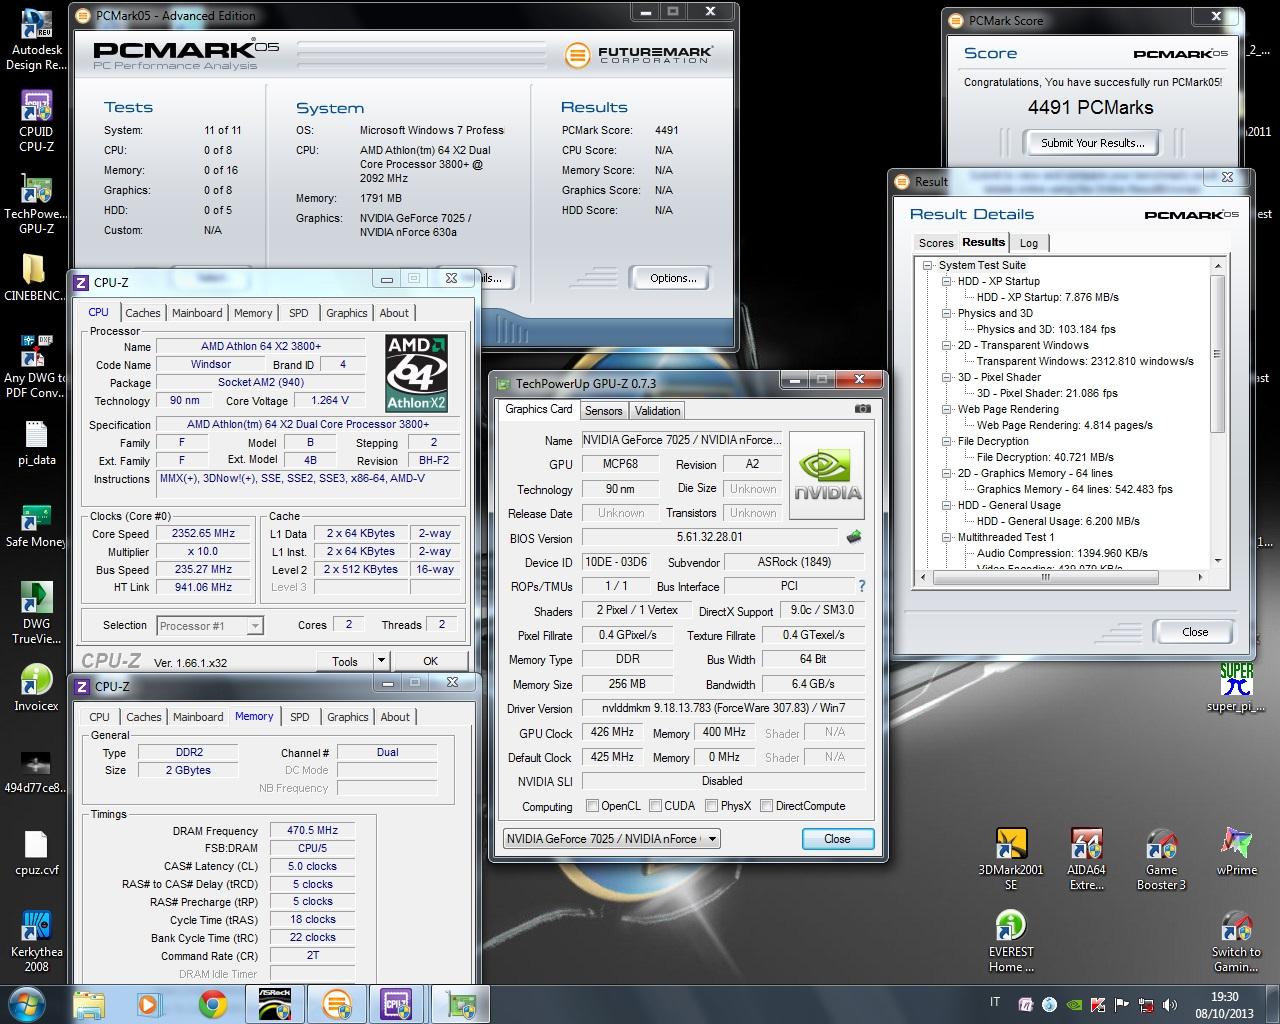Open the super_pi desktop icon
This screenshot has width=1280, height=1024.
click(x=1236, y=687)
